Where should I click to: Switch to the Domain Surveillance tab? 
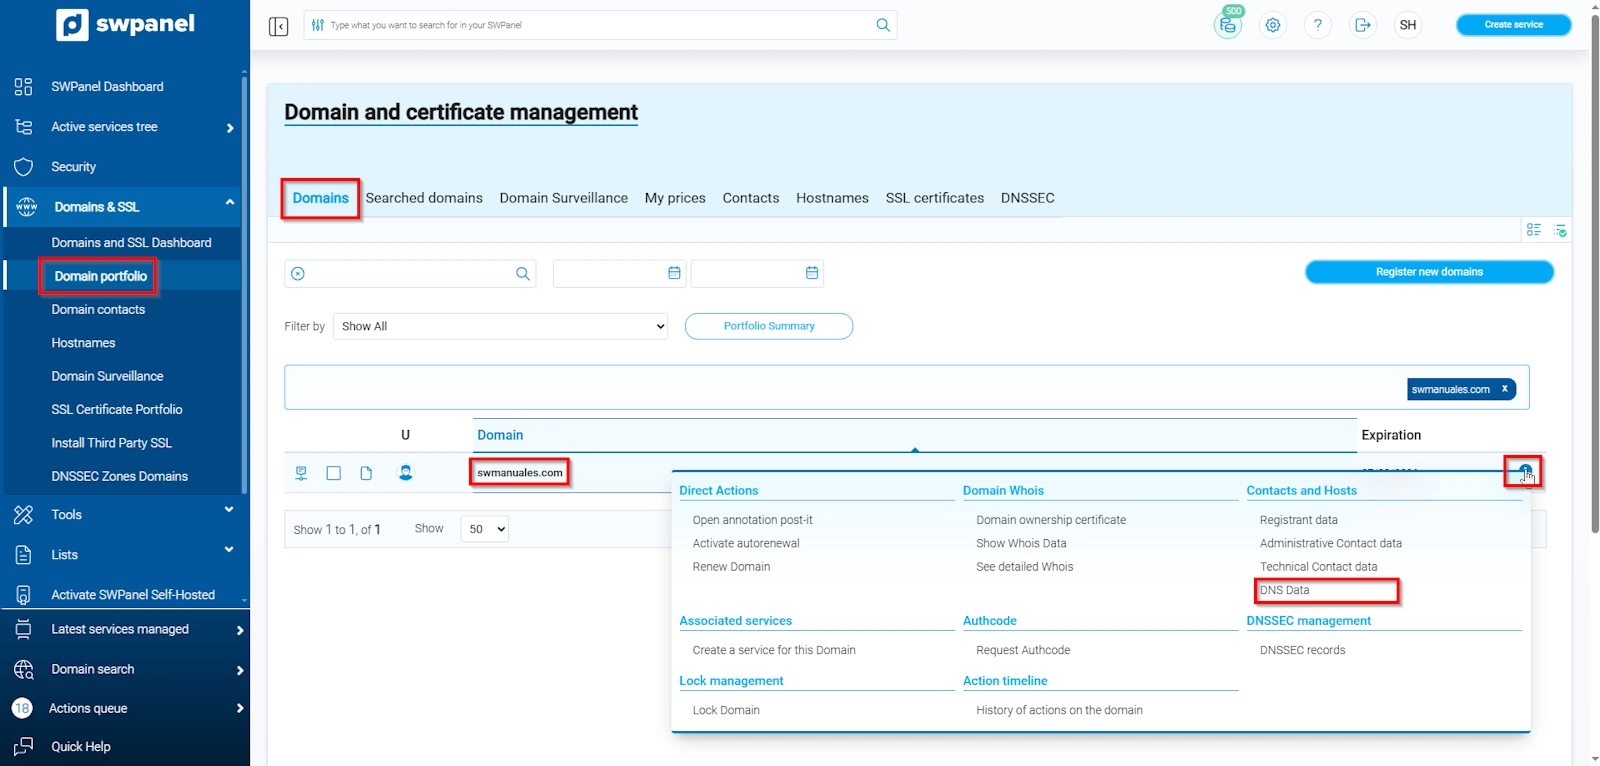pyautogui.click(x=564, y=198)
